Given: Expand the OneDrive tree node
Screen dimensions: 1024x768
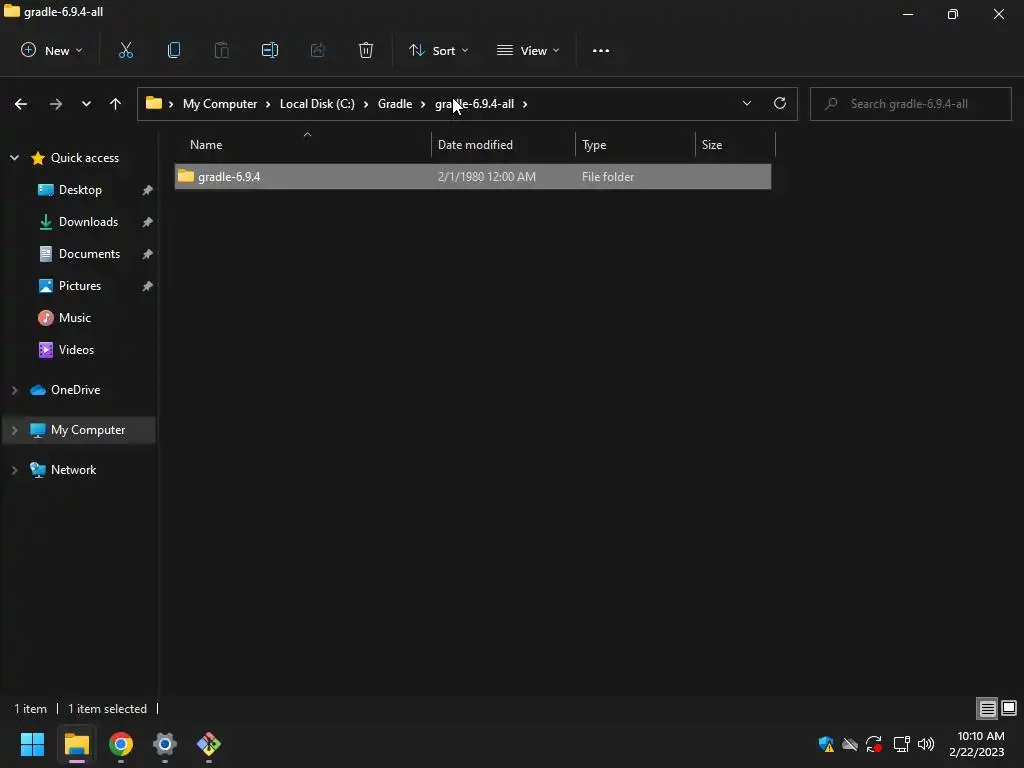Looking at the screenshot, I should pyautogui.click(x=14, y=390).
